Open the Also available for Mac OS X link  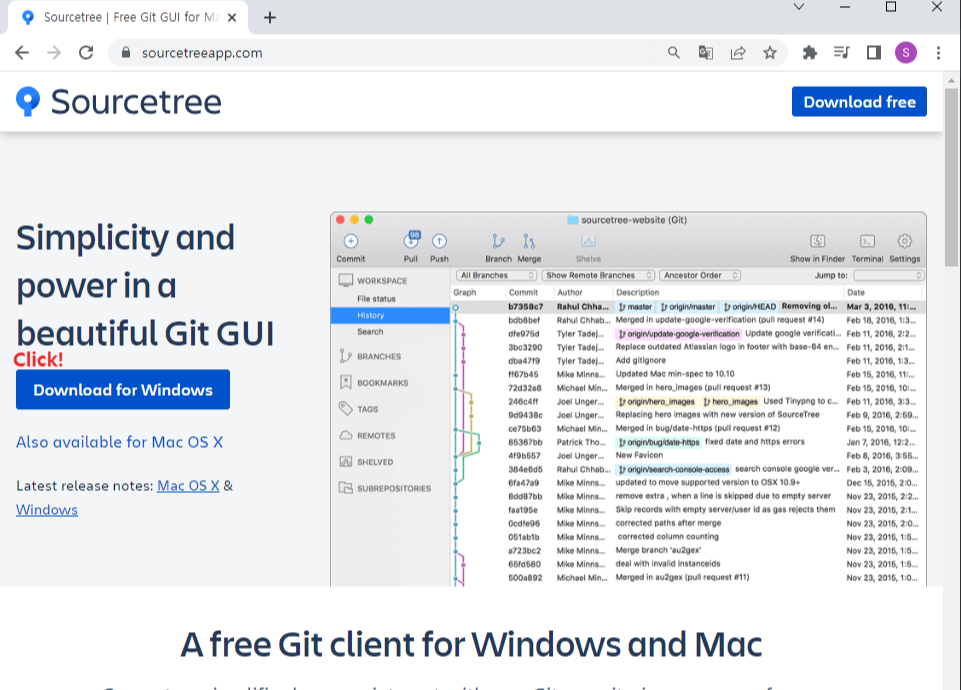coord(120,442)
